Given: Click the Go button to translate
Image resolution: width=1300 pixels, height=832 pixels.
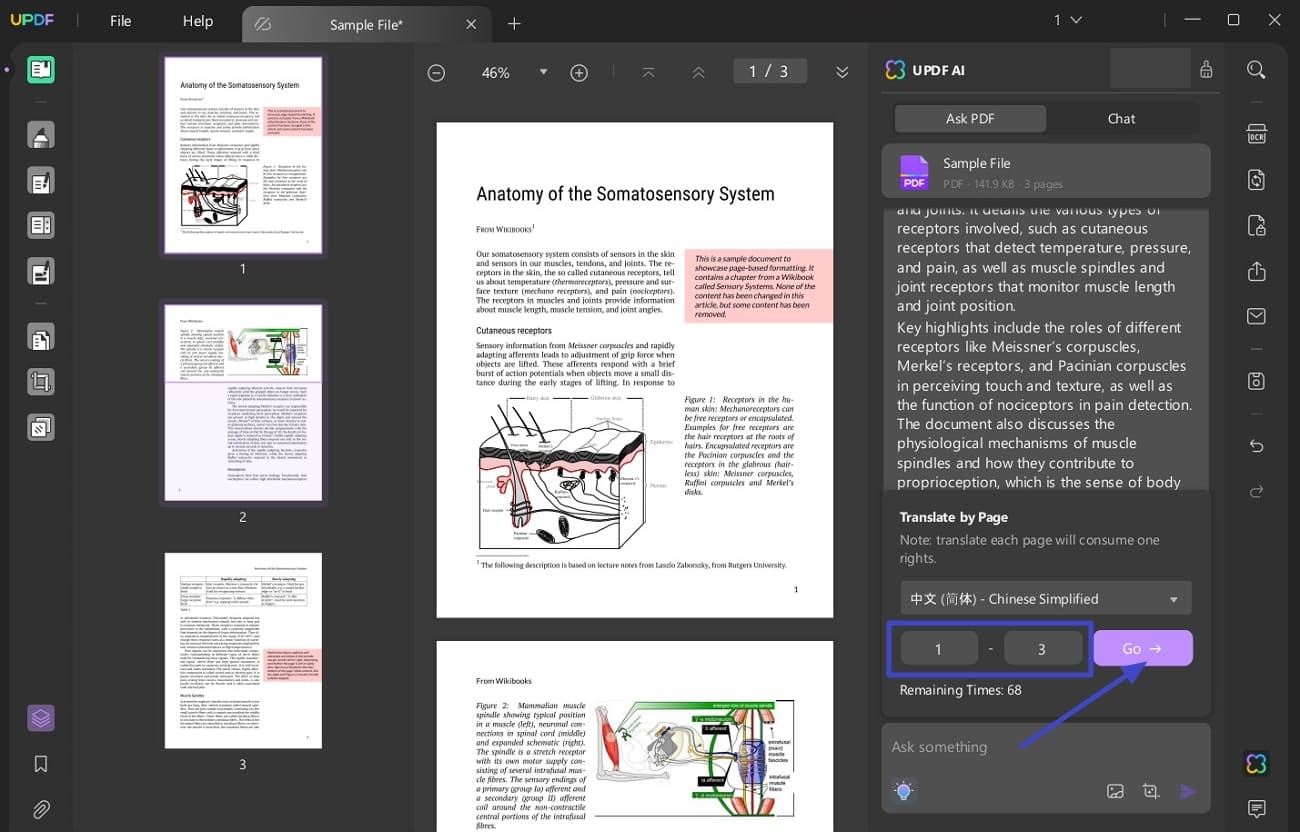Looking at the screenshot, I should [x=1142, y=648].
